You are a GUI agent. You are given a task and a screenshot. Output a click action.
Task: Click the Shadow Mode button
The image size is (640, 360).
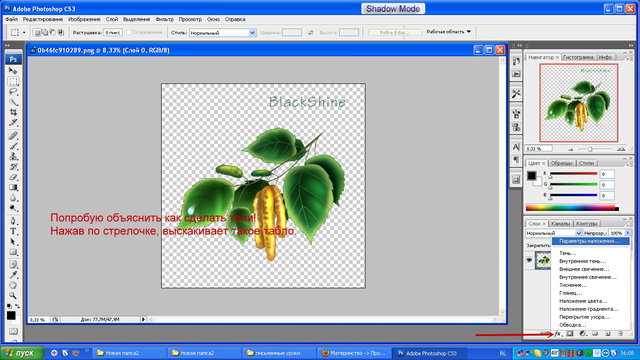tap(393, 9)
